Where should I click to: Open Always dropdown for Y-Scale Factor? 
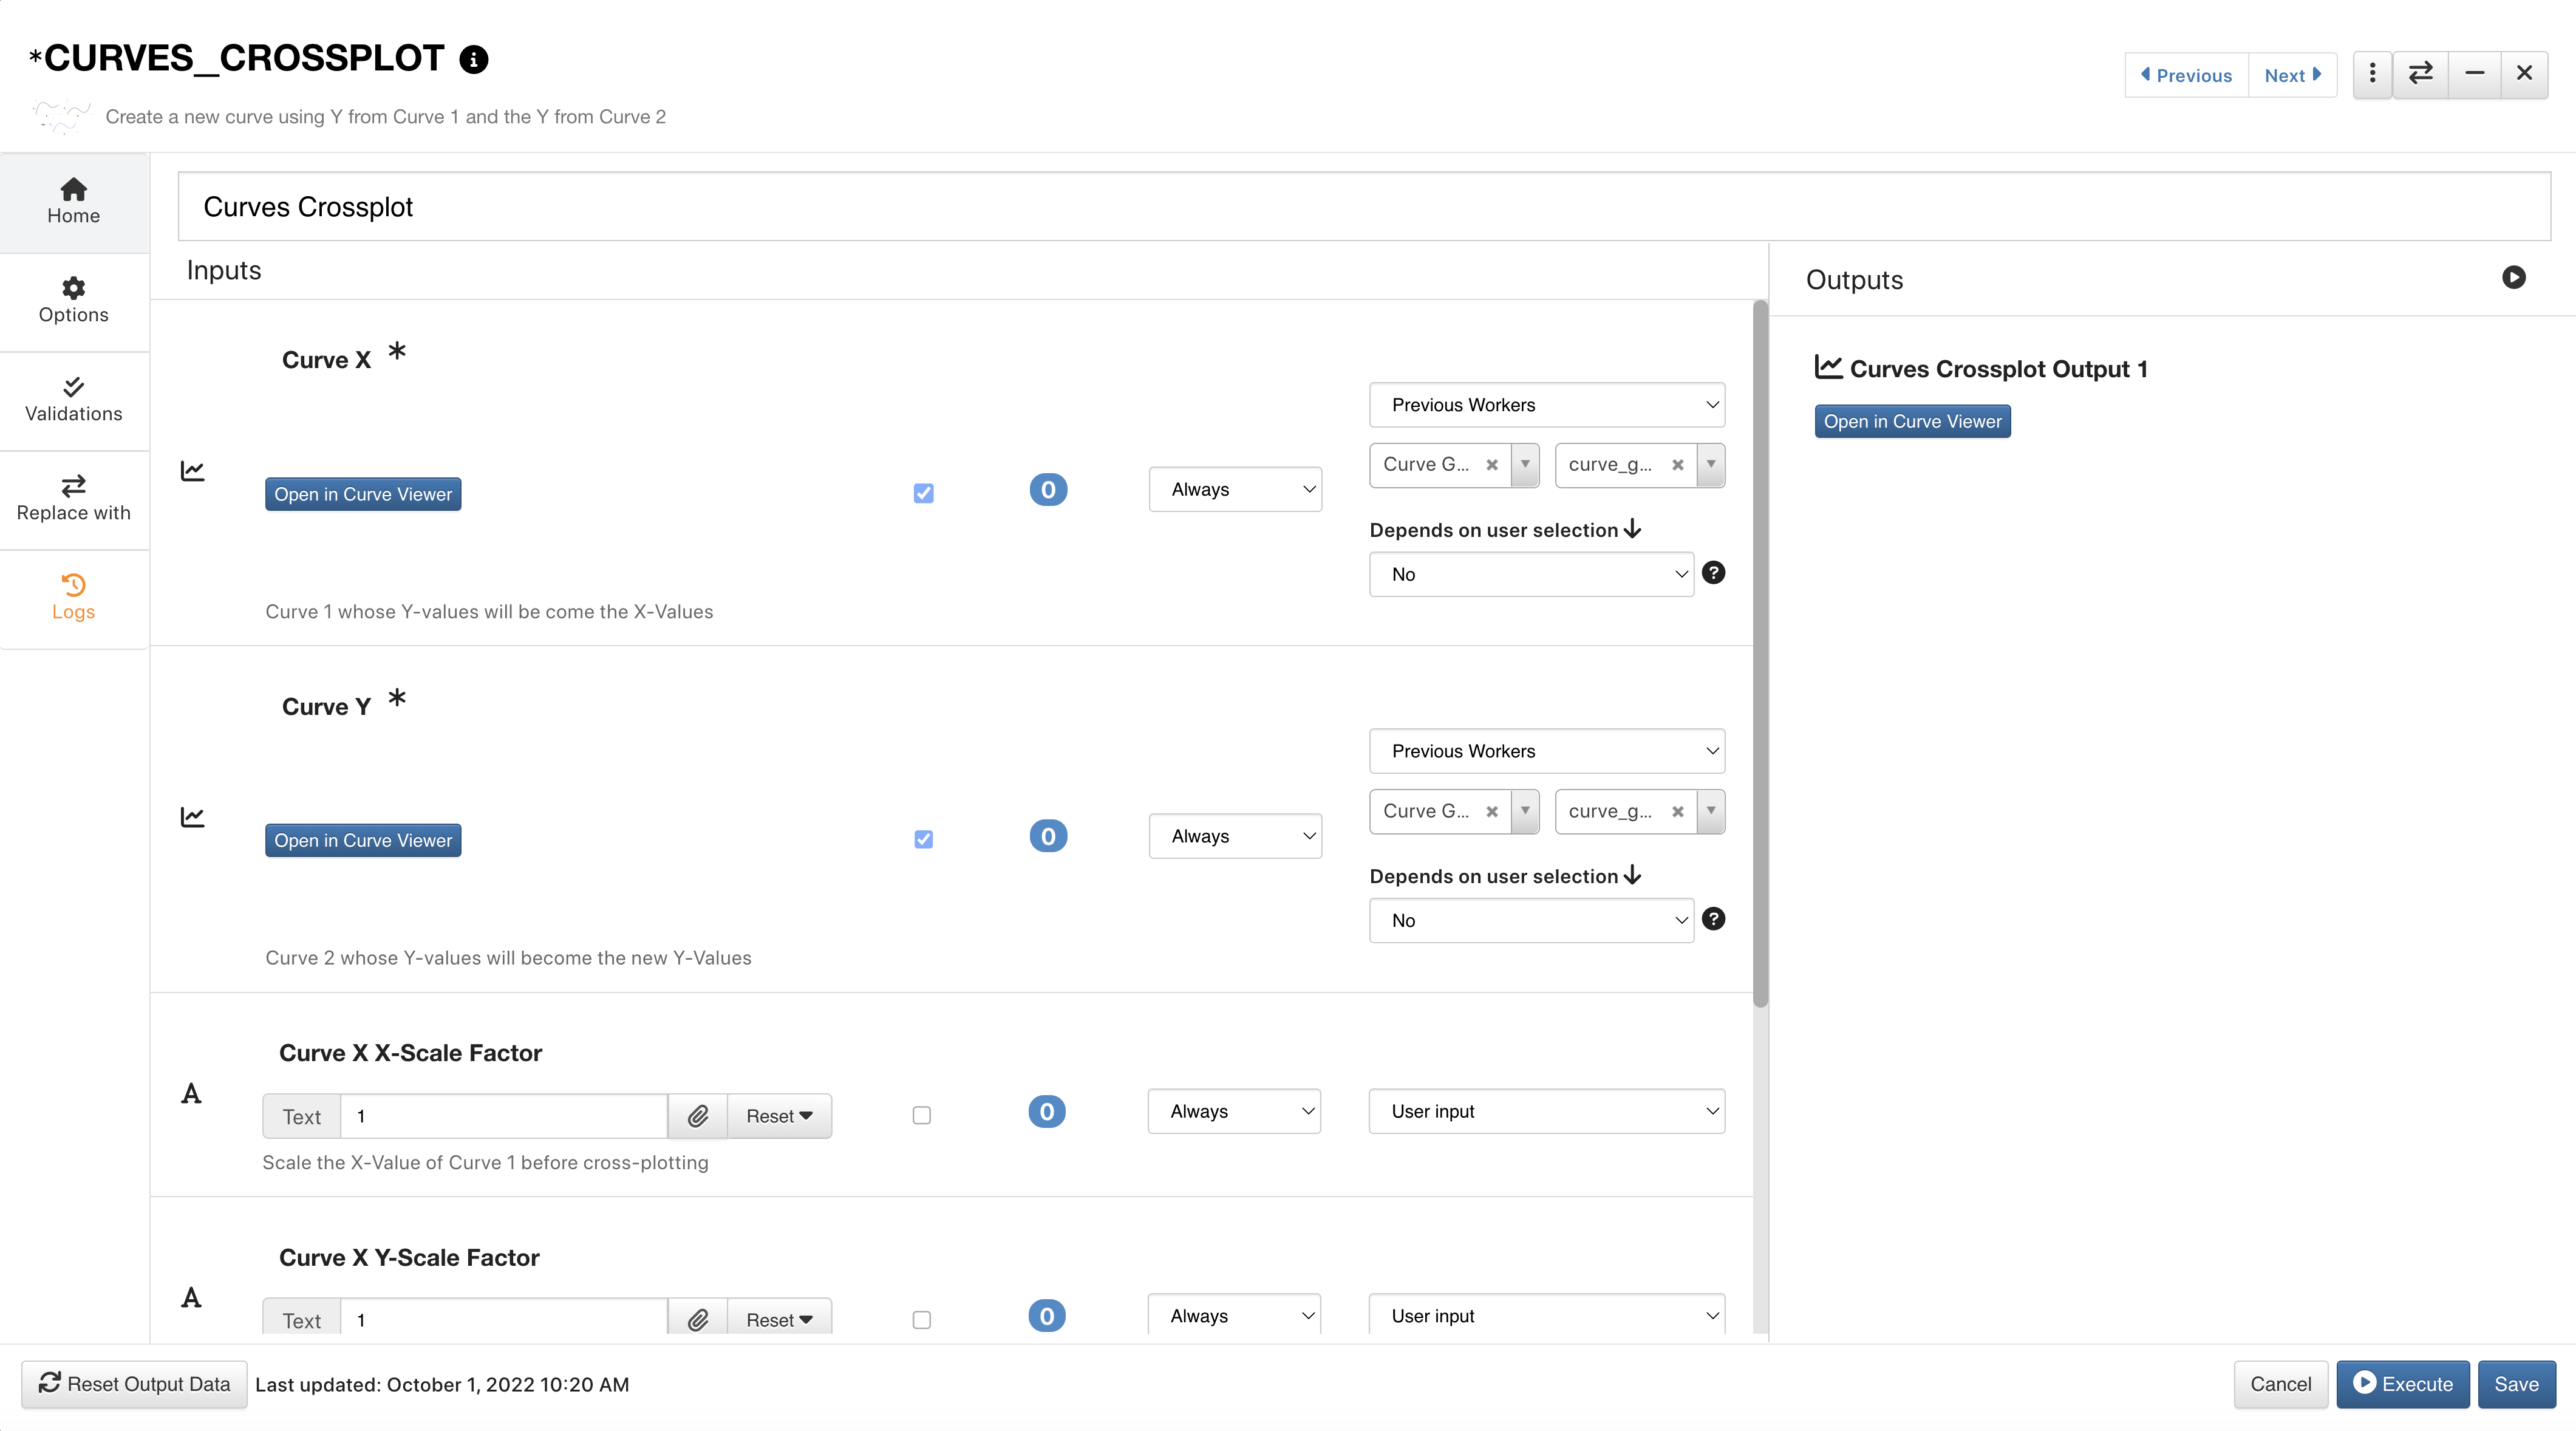[1234, 1315]
